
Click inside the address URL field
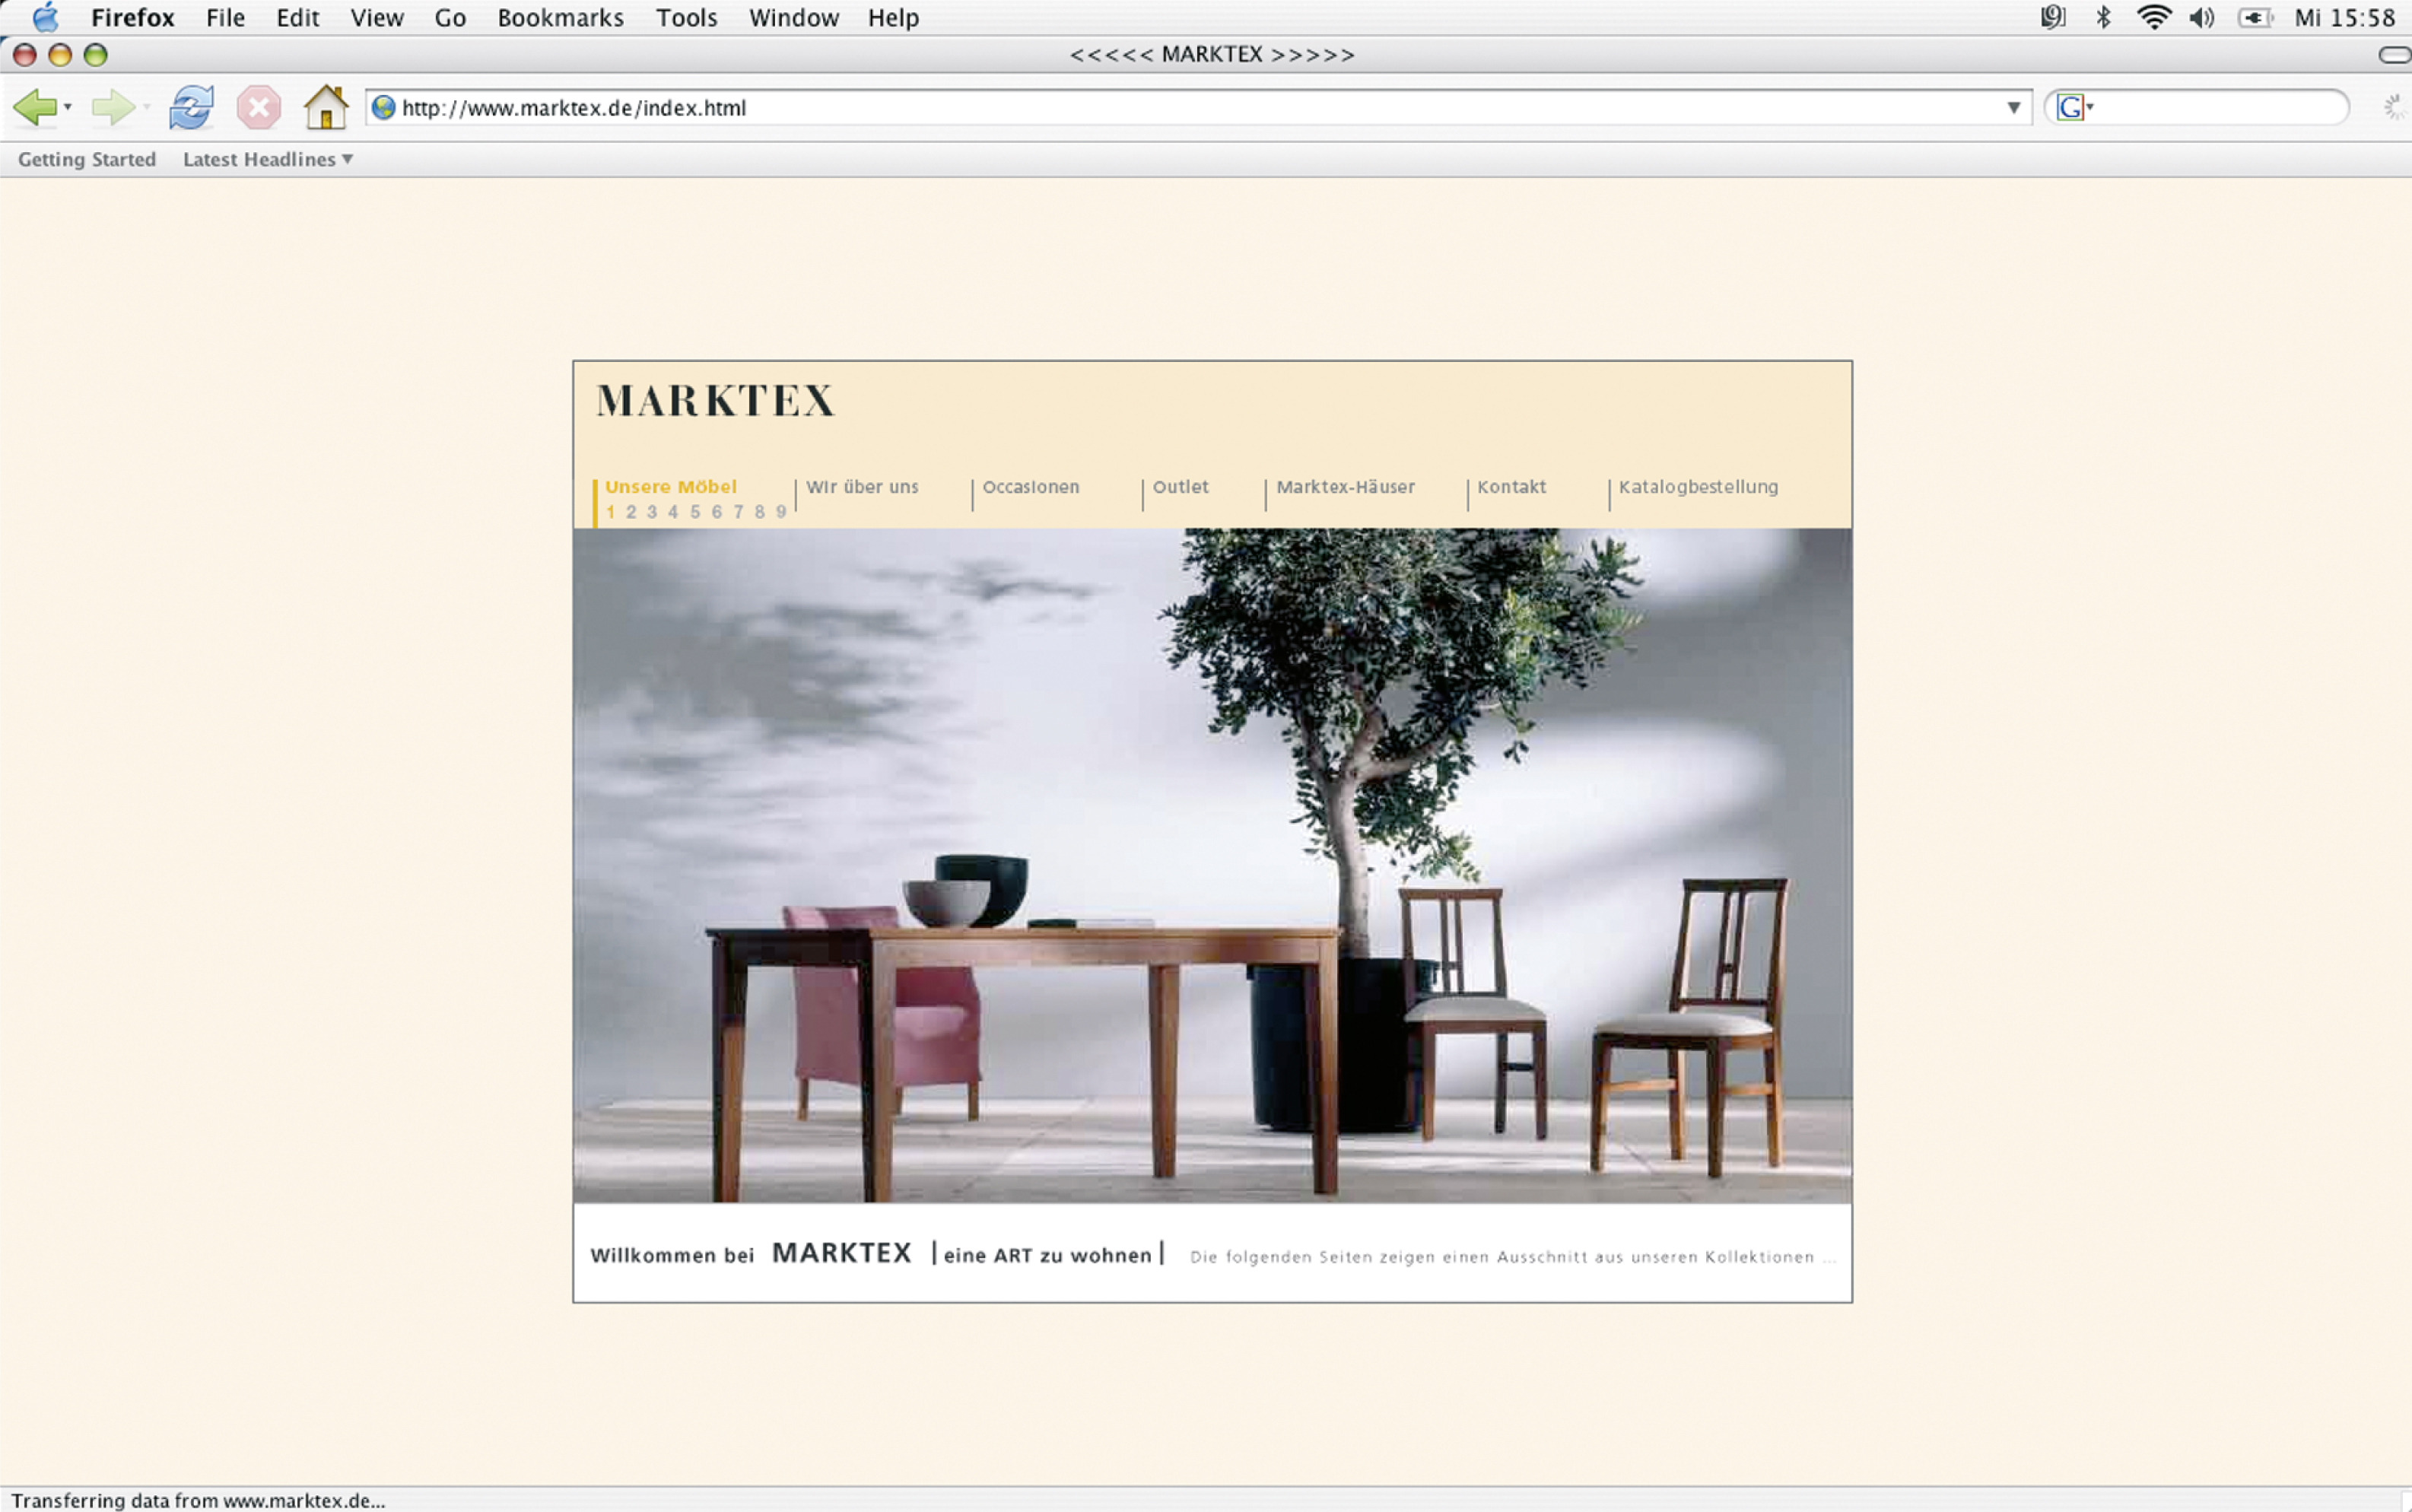coord(1100,107)
